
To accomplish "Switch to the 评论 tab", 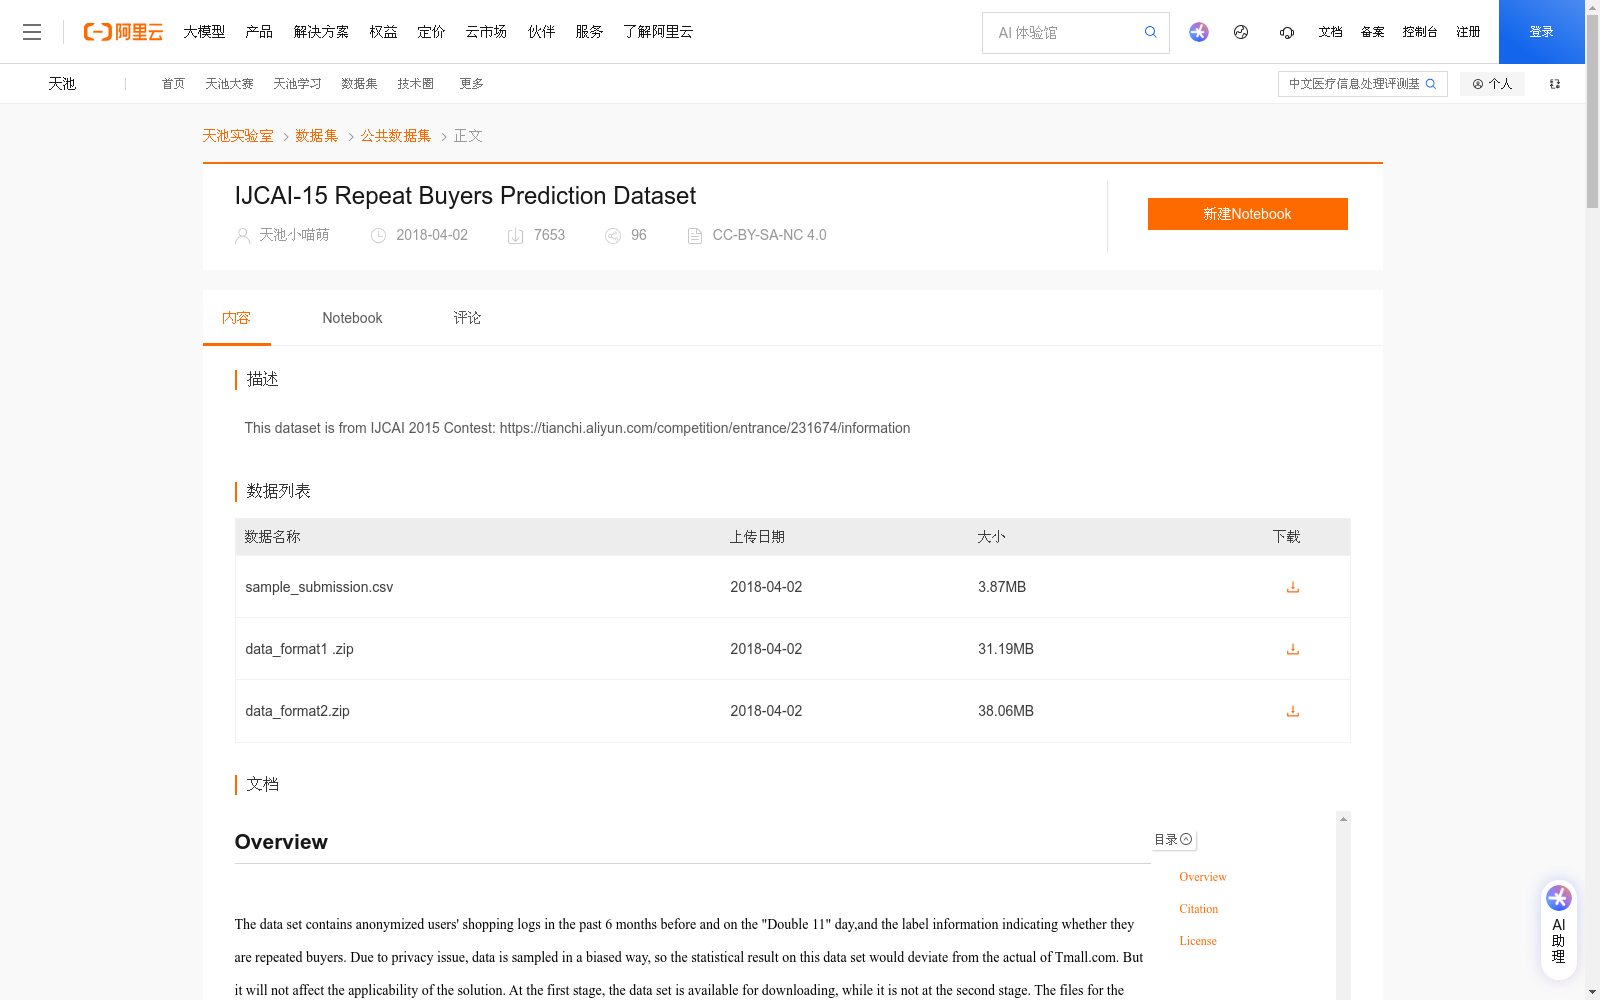I will (467, 318).
